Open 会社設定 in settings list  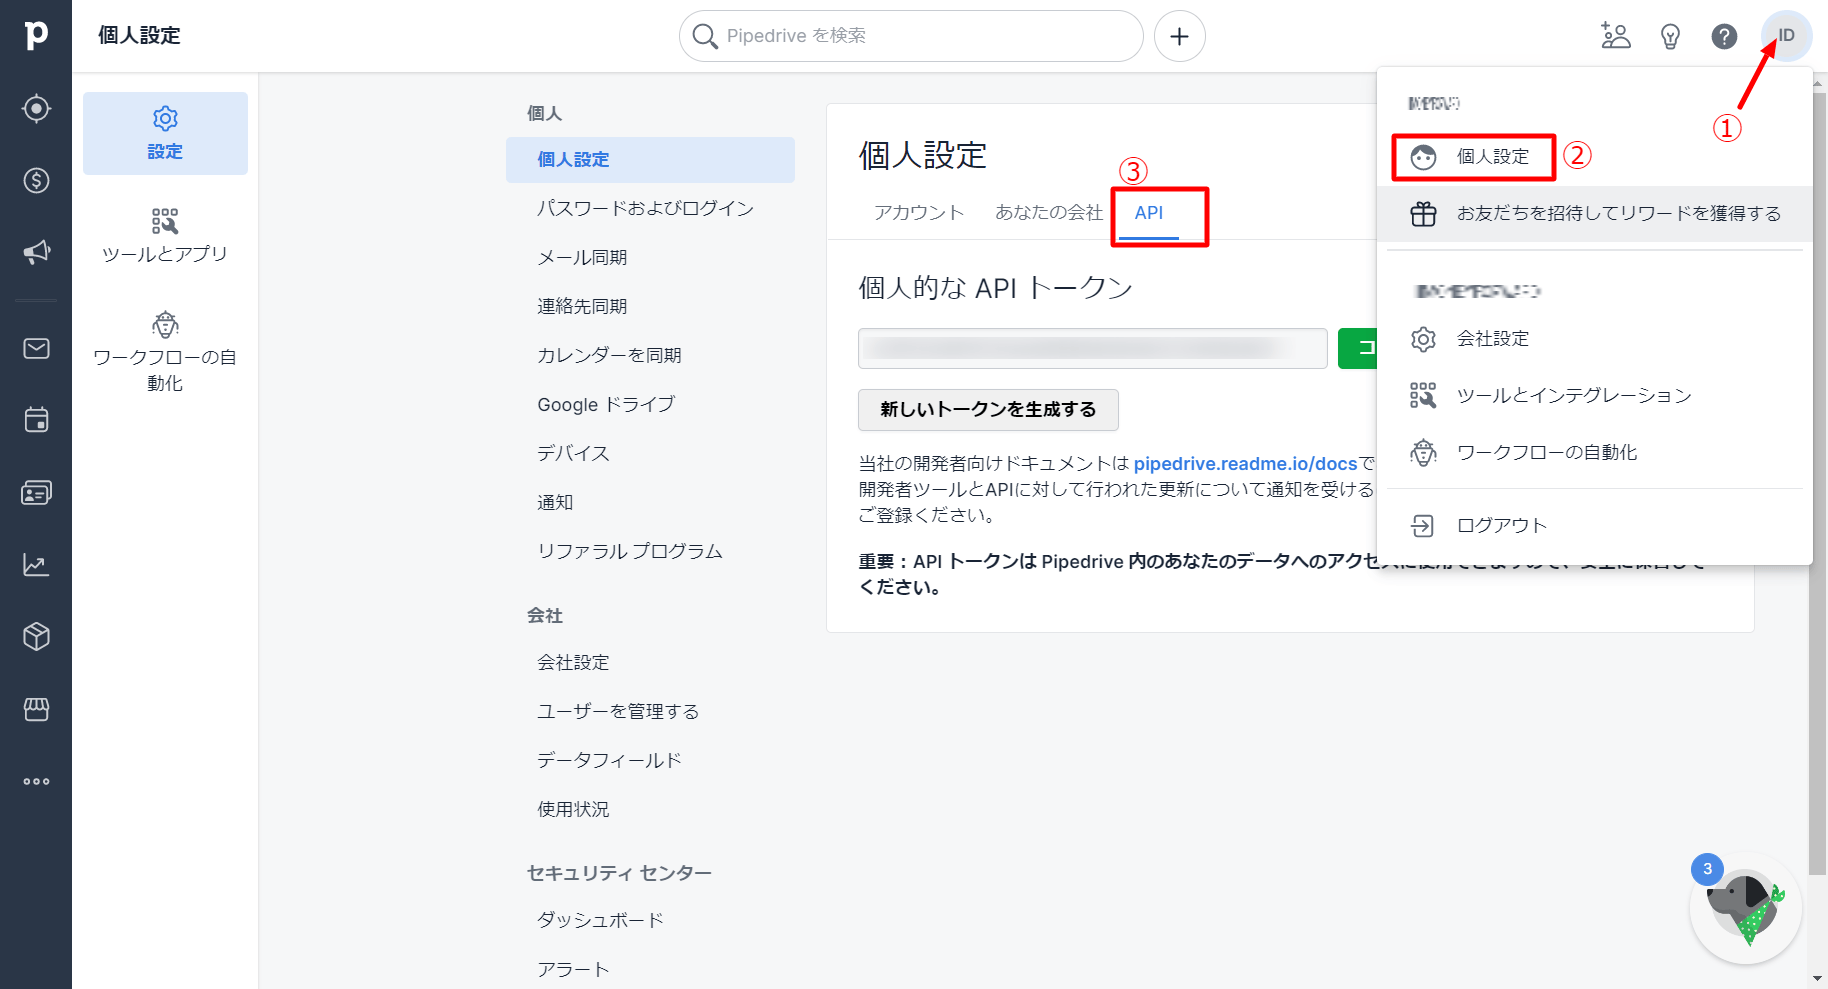pyautogui.click(x=650, y=663)
